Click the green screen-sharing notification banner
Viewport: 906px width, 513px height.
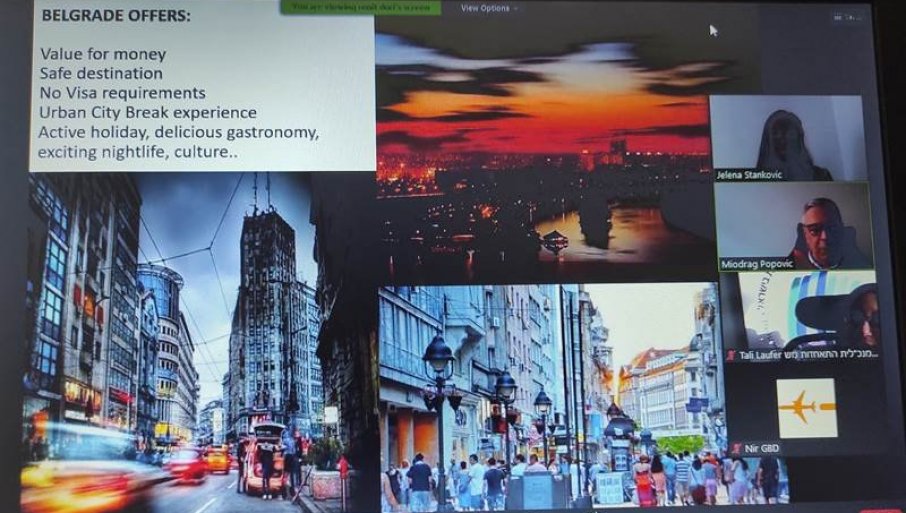[360, 8]
